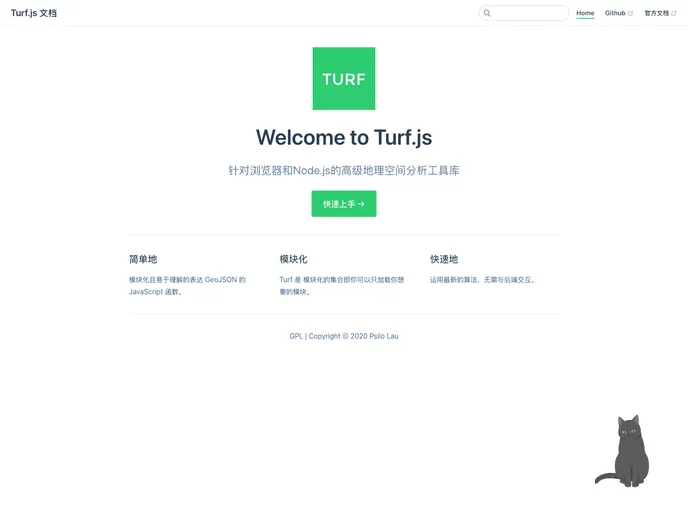
Task: Click the 快速上手 get started button
Action: (344, 204)
